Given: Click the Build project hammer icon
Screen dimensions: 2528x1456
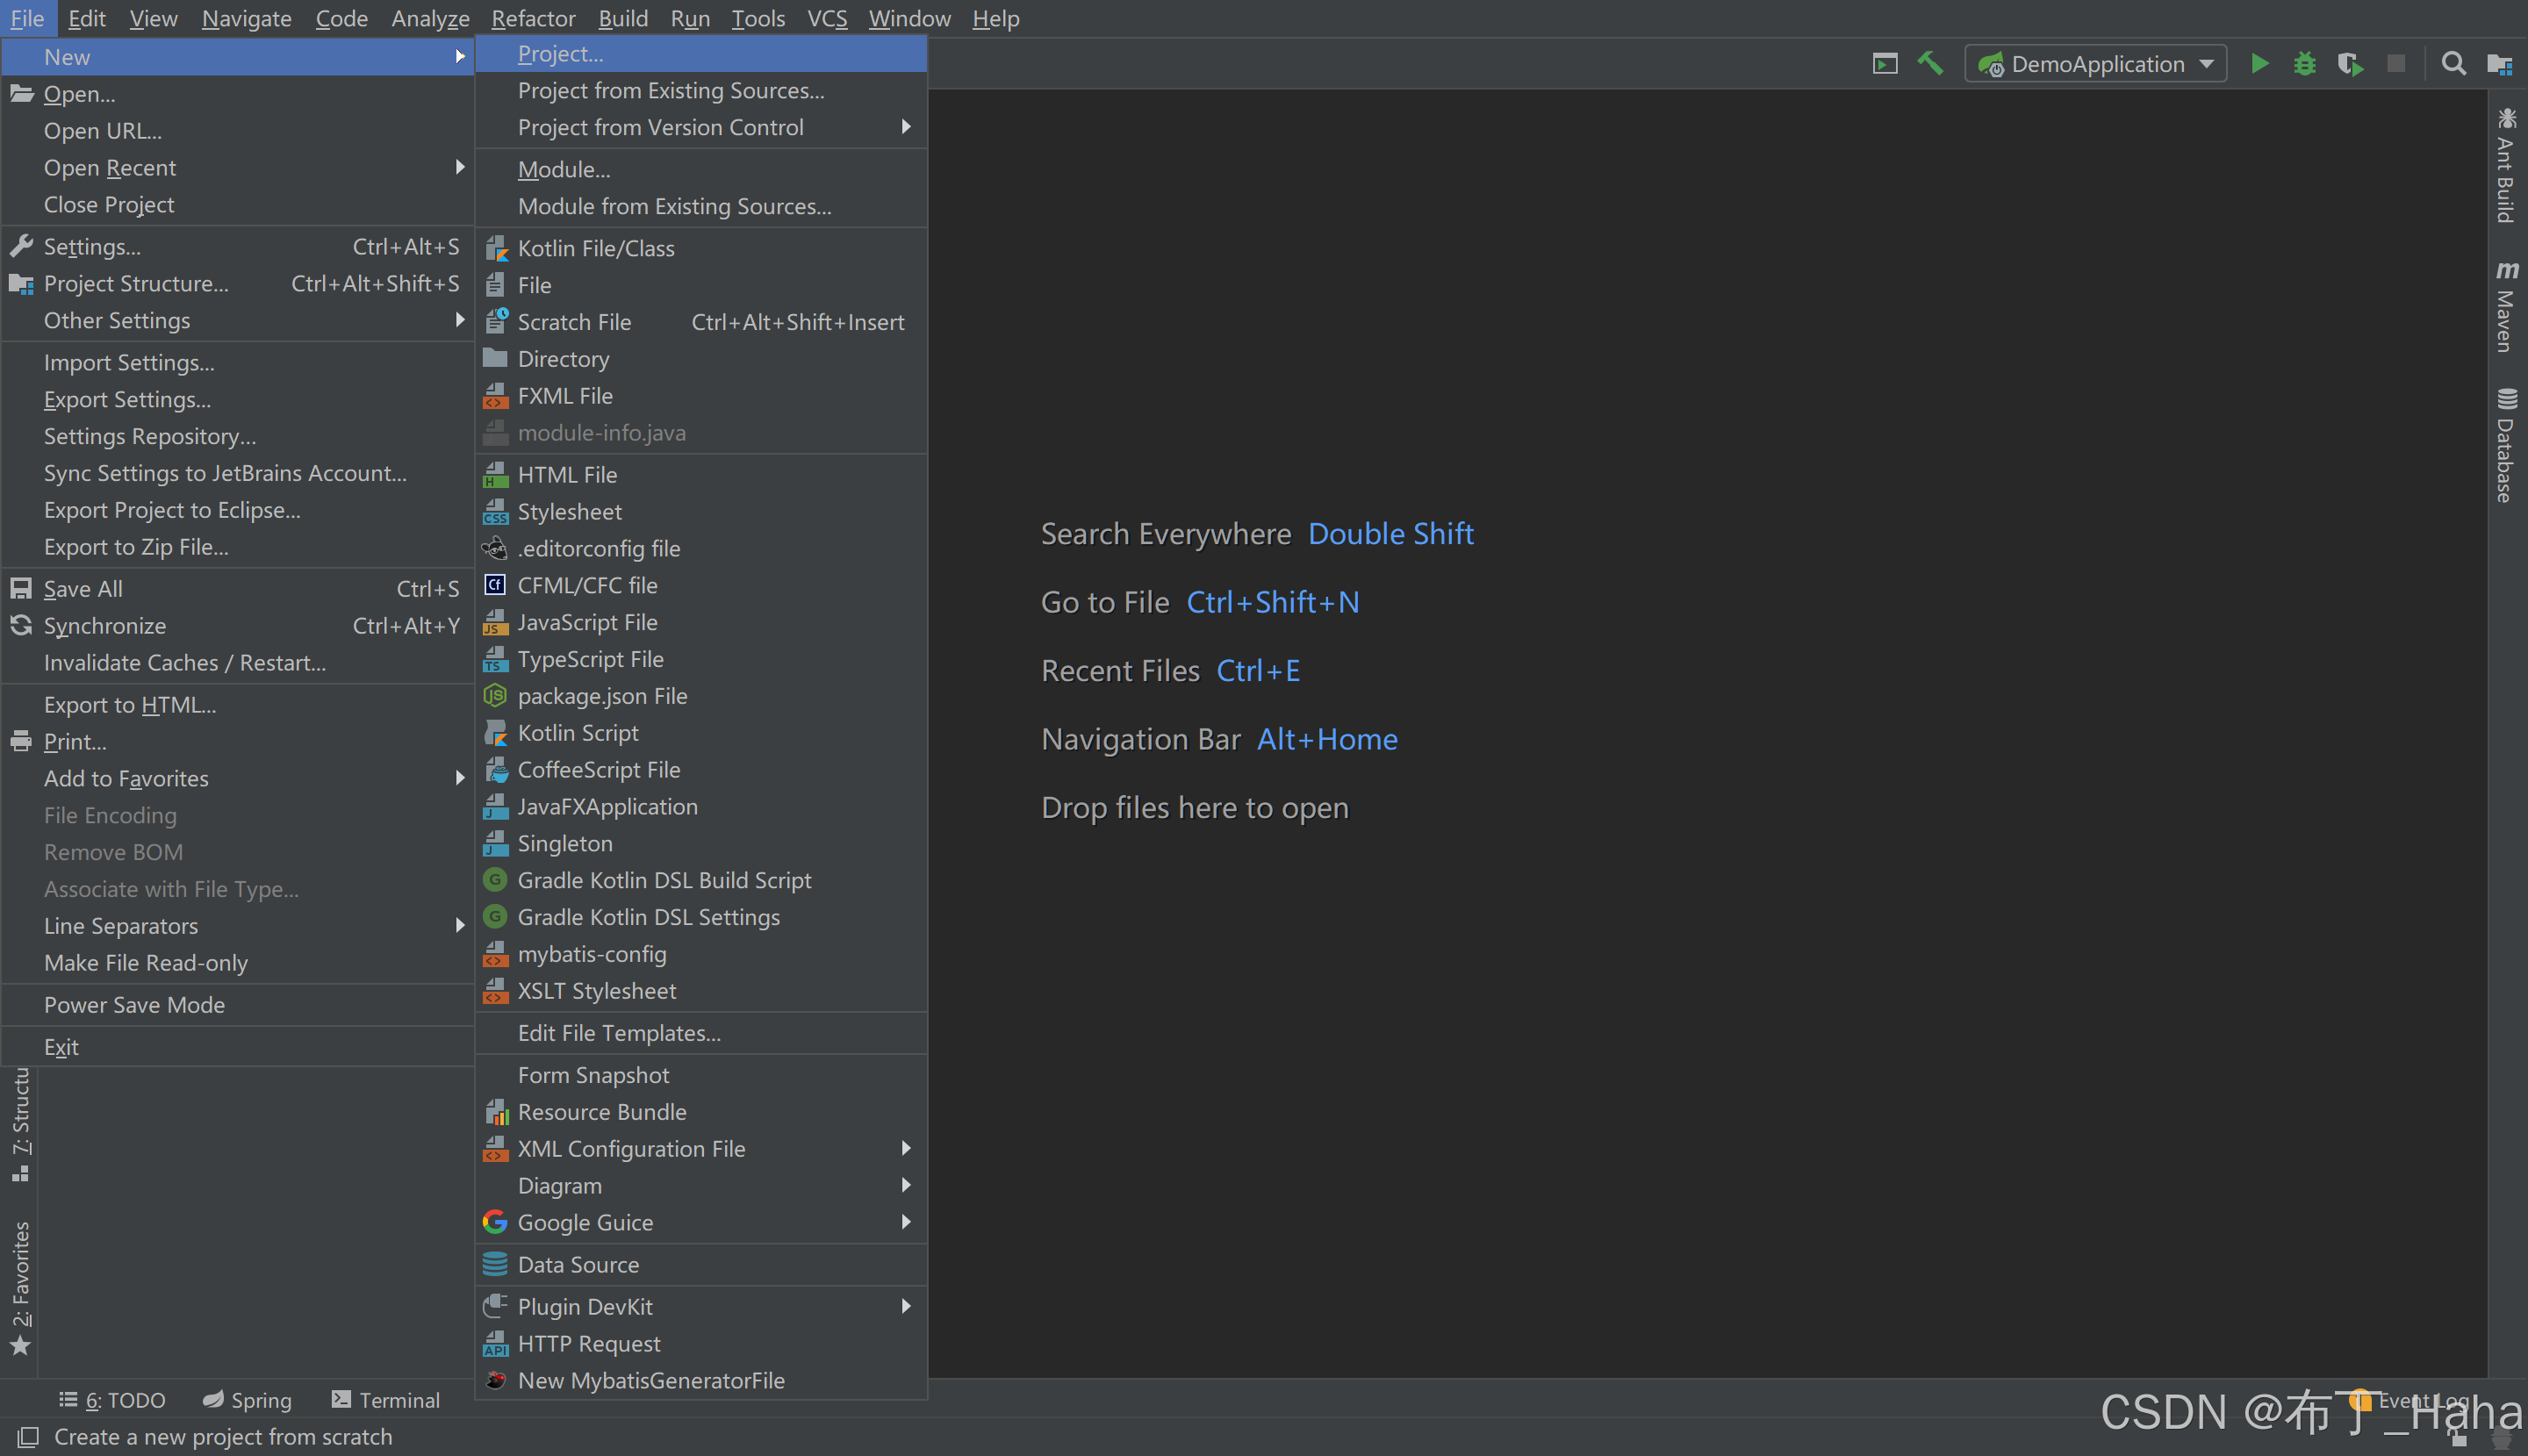Looking at the screenshot, I should 1930,64.
